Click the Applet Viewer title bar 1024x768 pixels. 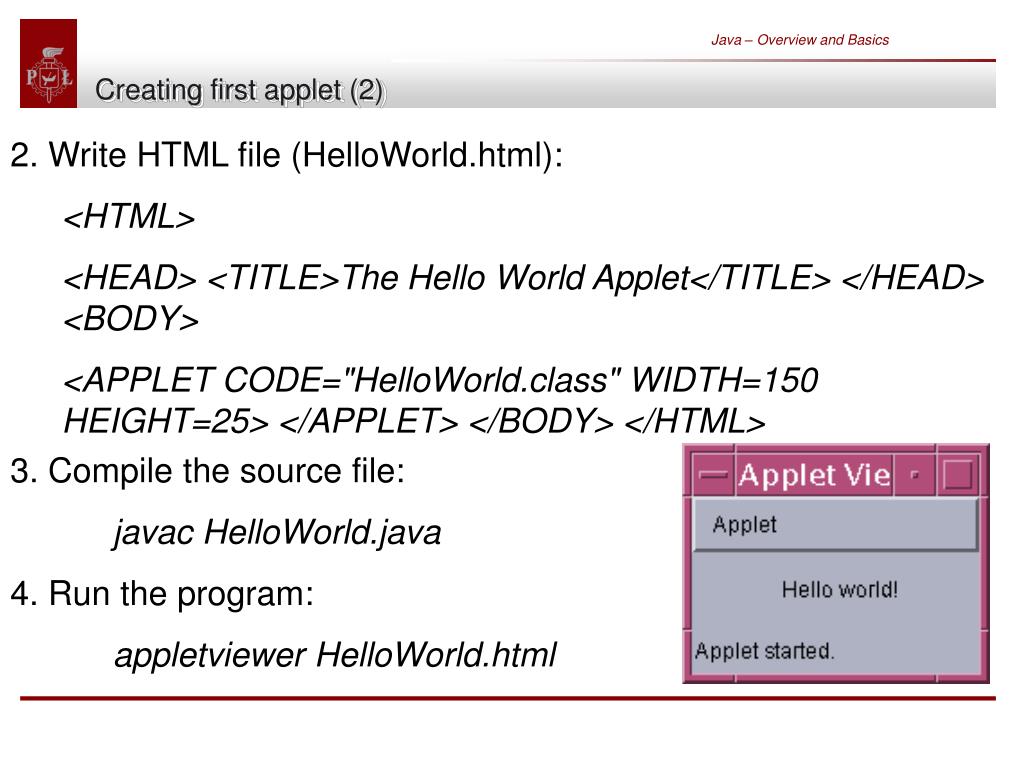(x=812, y=474)
